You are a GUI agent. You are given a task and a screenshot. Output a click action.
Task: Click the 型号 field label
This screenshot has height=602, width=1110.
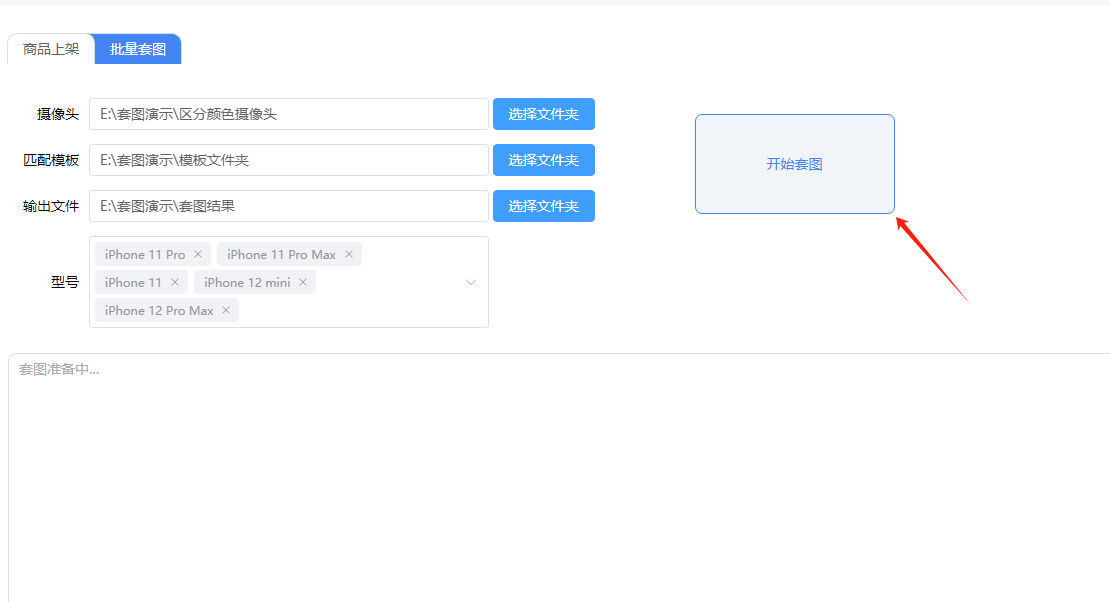(x=65, y=282)
